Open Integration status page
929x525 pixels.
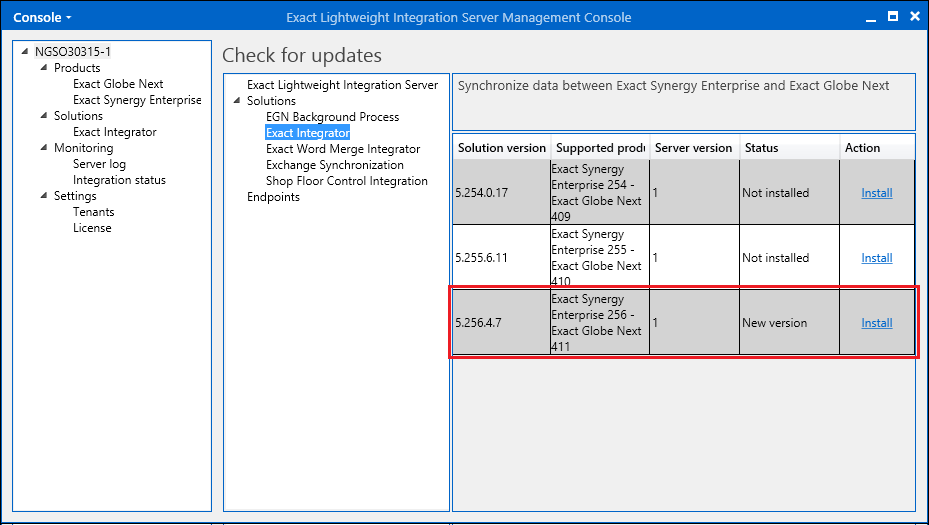tap(119, 180)
